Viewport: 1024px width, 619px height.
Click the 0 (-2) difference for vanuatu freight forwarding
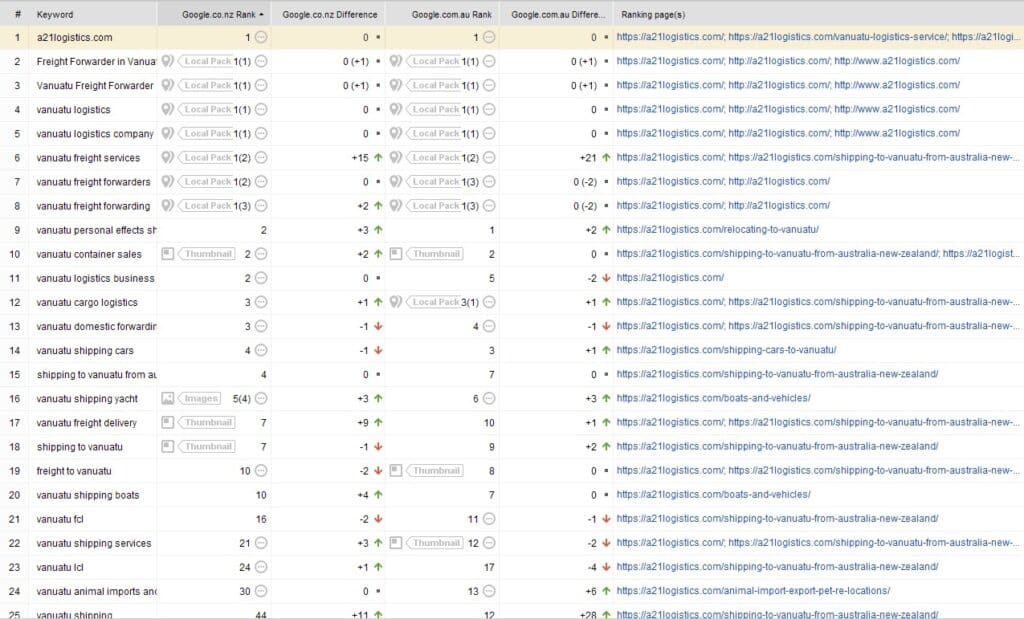tap(585, 206)
